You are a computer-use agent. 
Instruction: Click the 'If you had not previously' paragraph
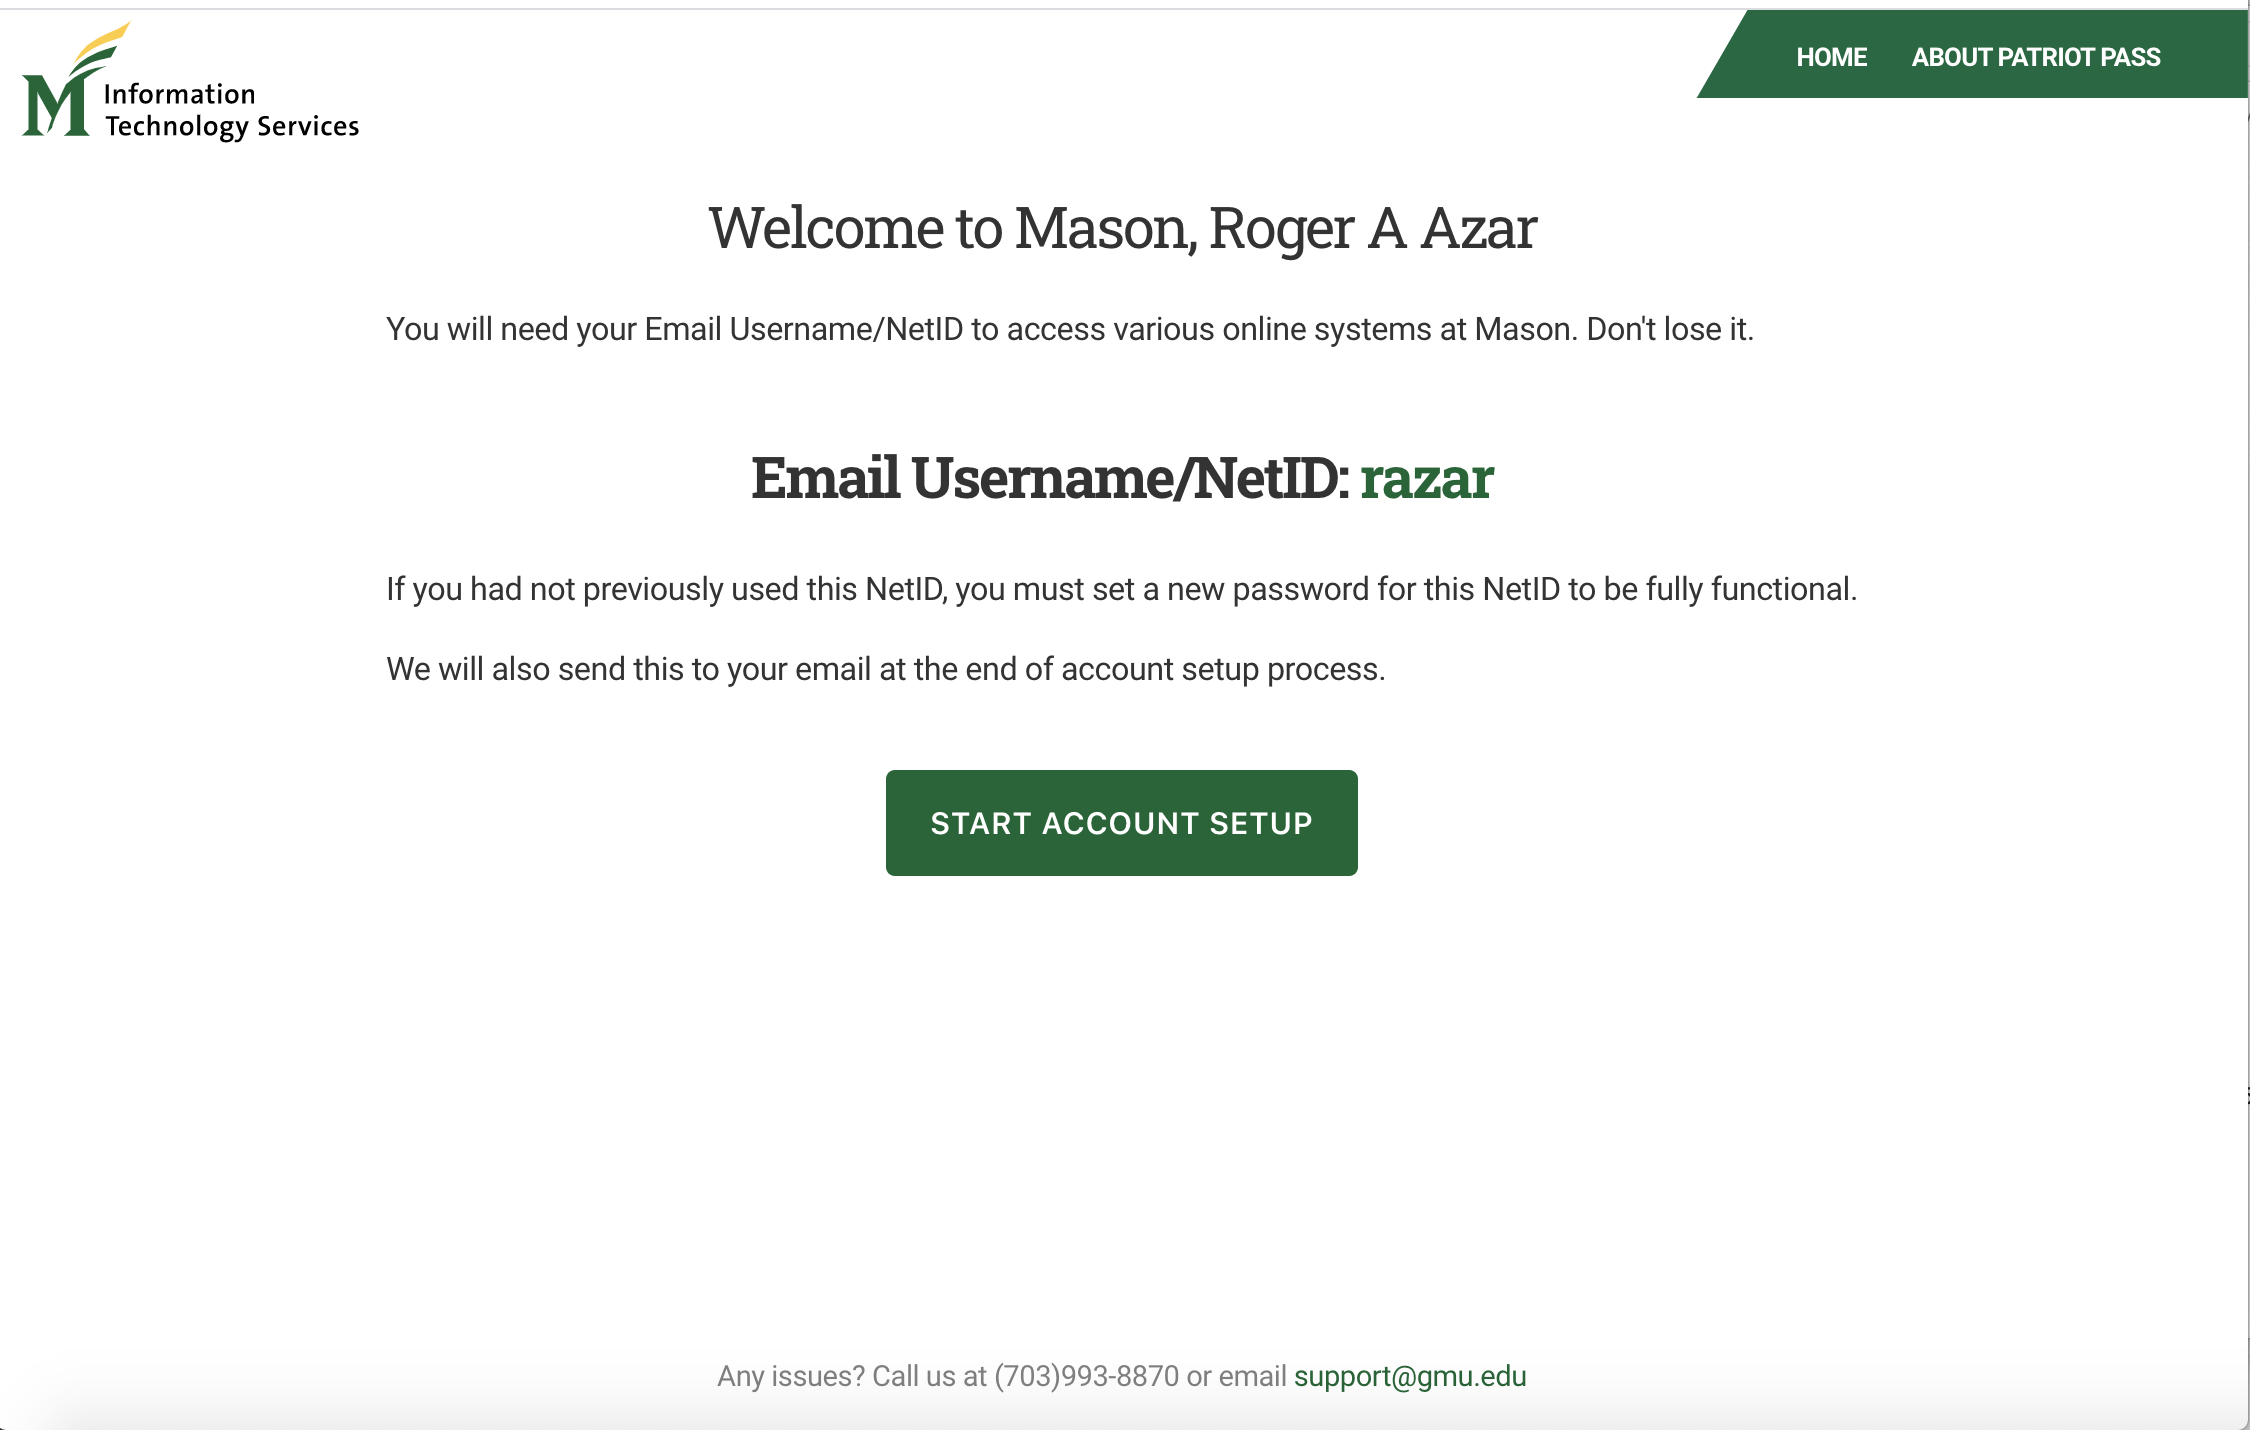(1000, 589)
